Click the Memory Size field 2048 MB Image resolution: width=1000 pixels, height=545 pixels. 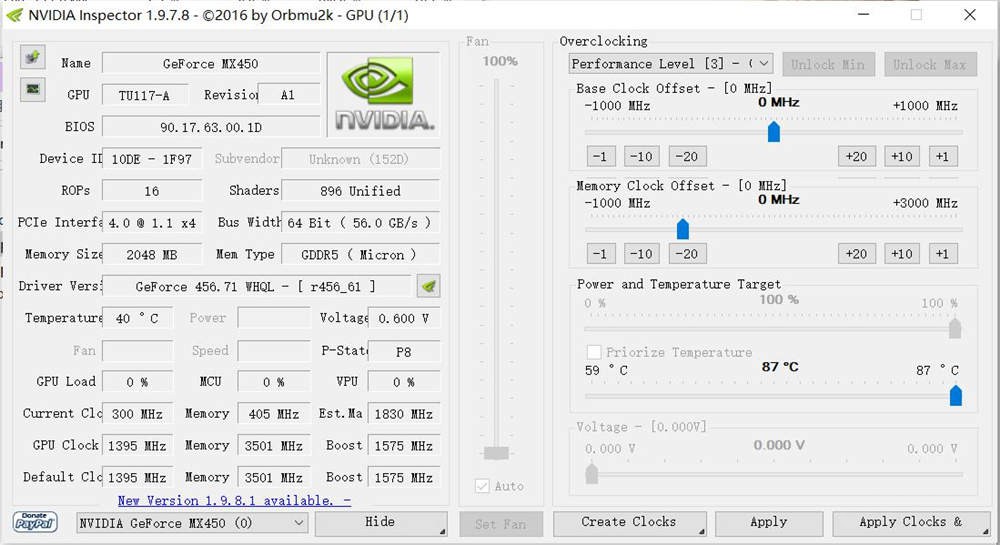pos(152,255)
